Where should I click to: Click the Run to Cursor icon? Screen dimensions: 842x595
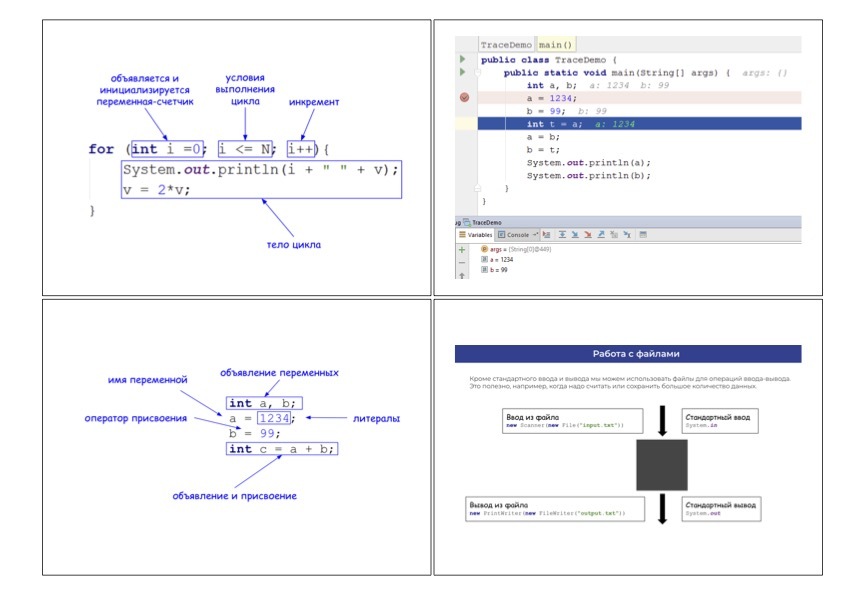coord(627,235)
